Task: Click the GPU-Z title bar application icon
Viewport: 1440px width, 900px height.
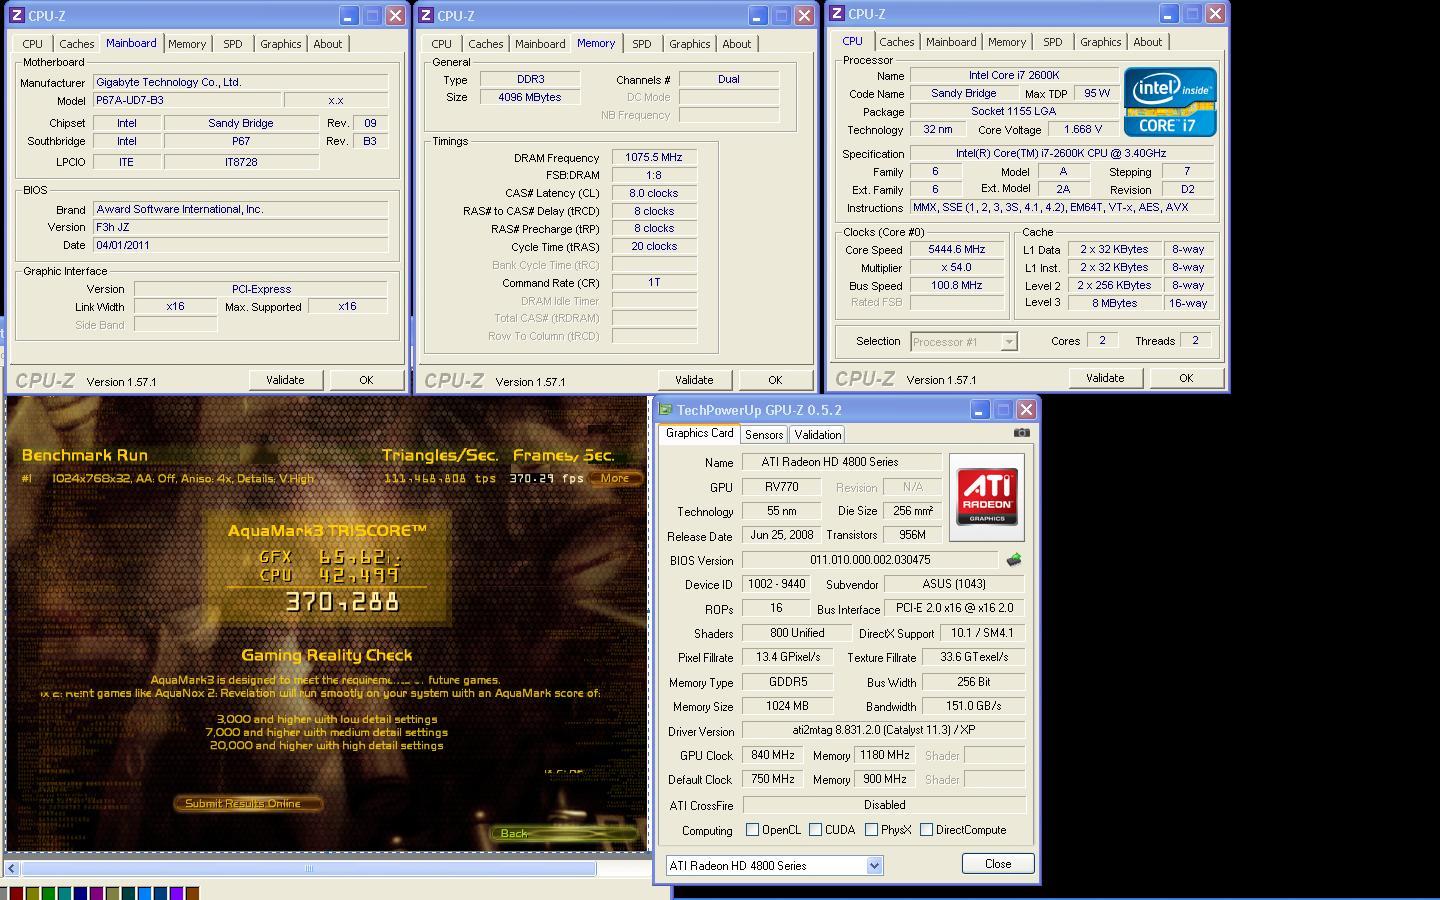Action: click(x=665, y=410)
